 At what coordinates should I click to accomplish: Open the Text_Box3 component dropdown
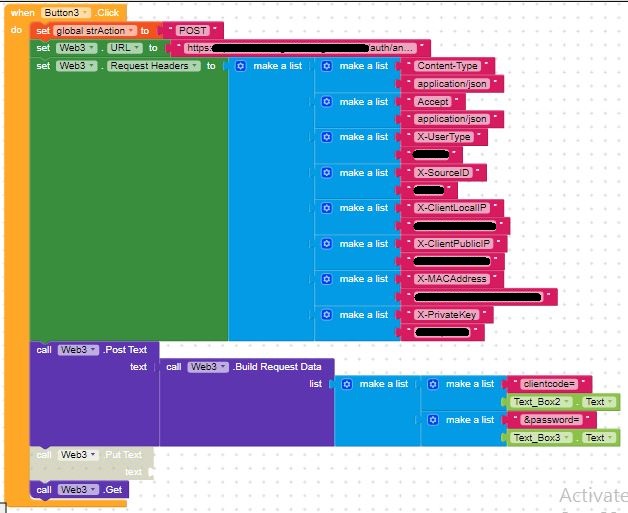[541, 438]
